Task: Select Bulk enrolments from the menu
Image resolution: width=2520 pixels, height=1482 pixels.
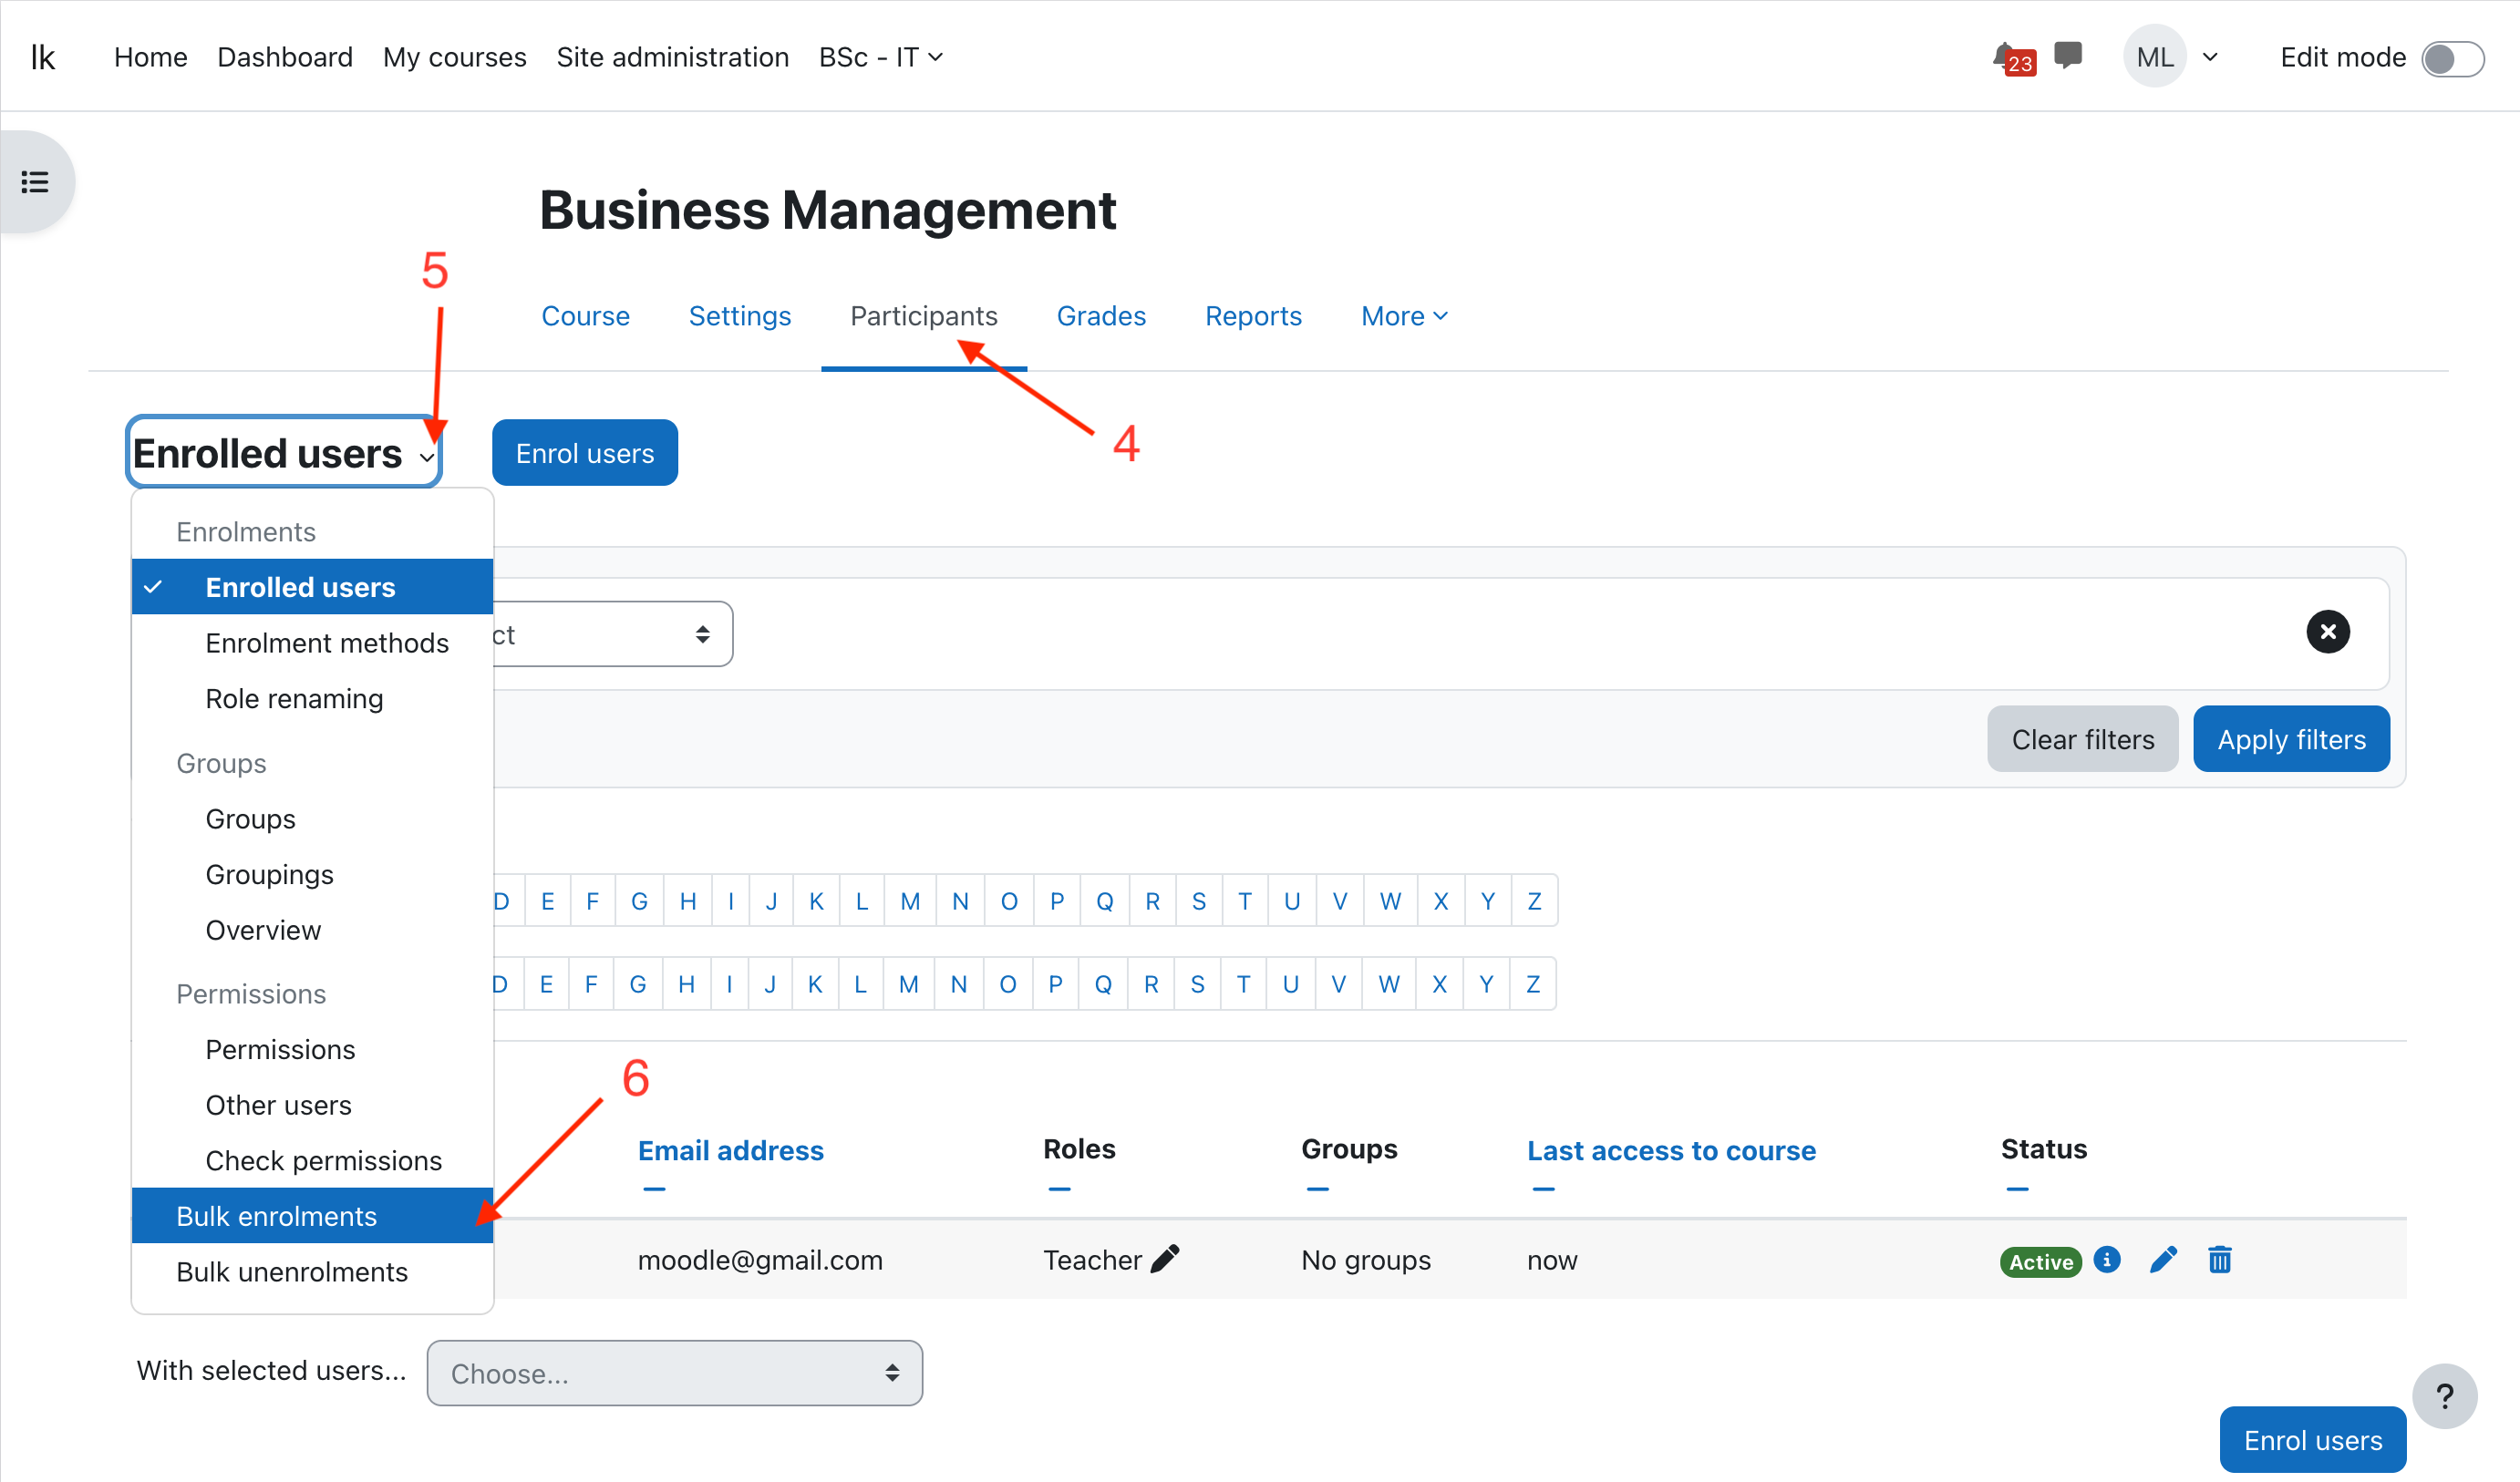Action: [x=276, y=1216]
